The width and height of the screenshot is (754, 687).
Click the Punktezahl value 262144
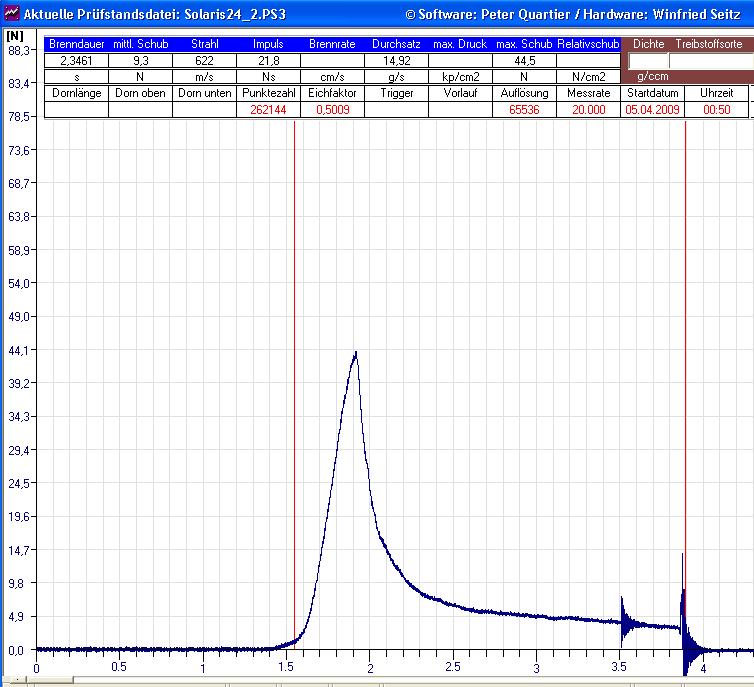click(x=268, y=110)
